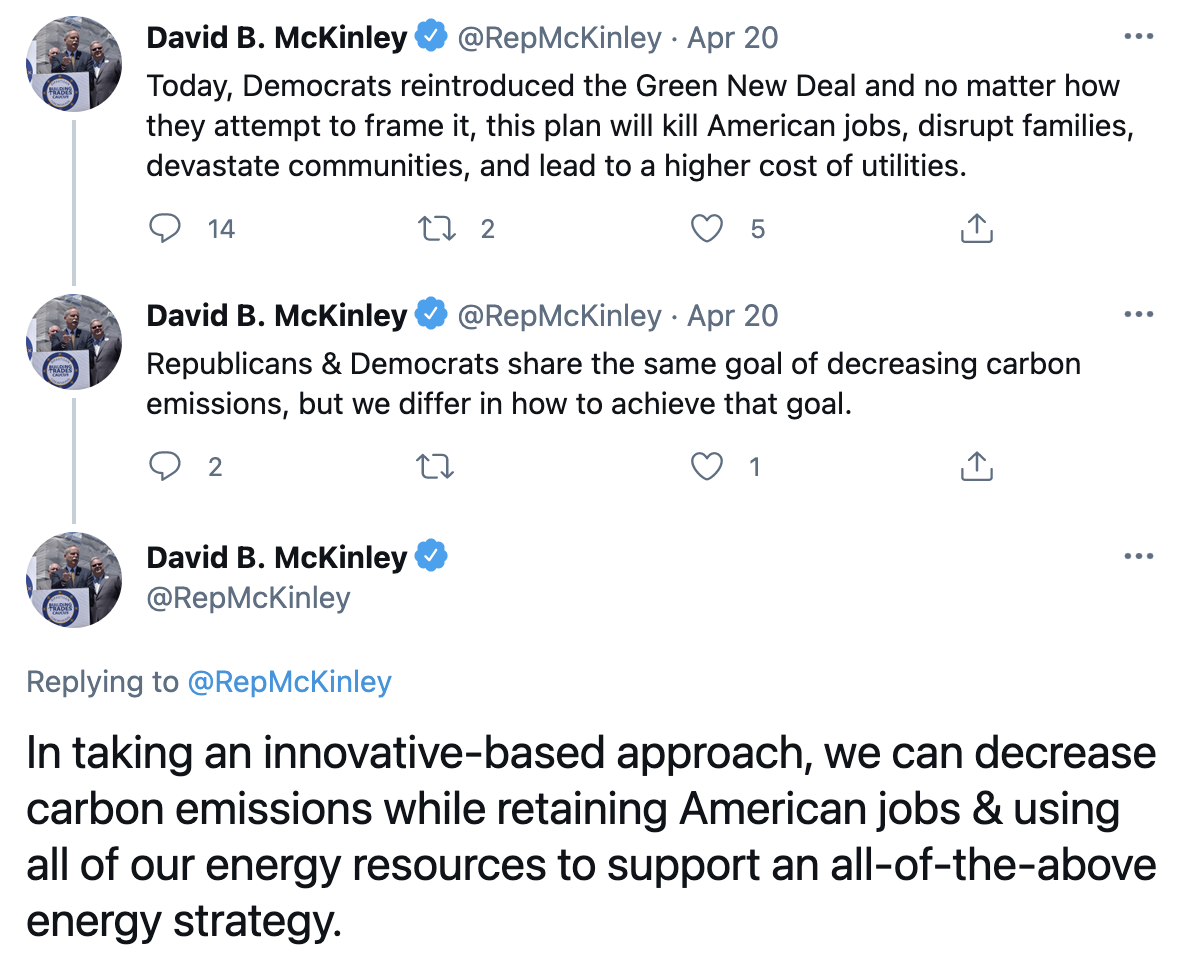Like the Green New Deal tweet
Screen dimensions: 1182x976
pos(707,229)
